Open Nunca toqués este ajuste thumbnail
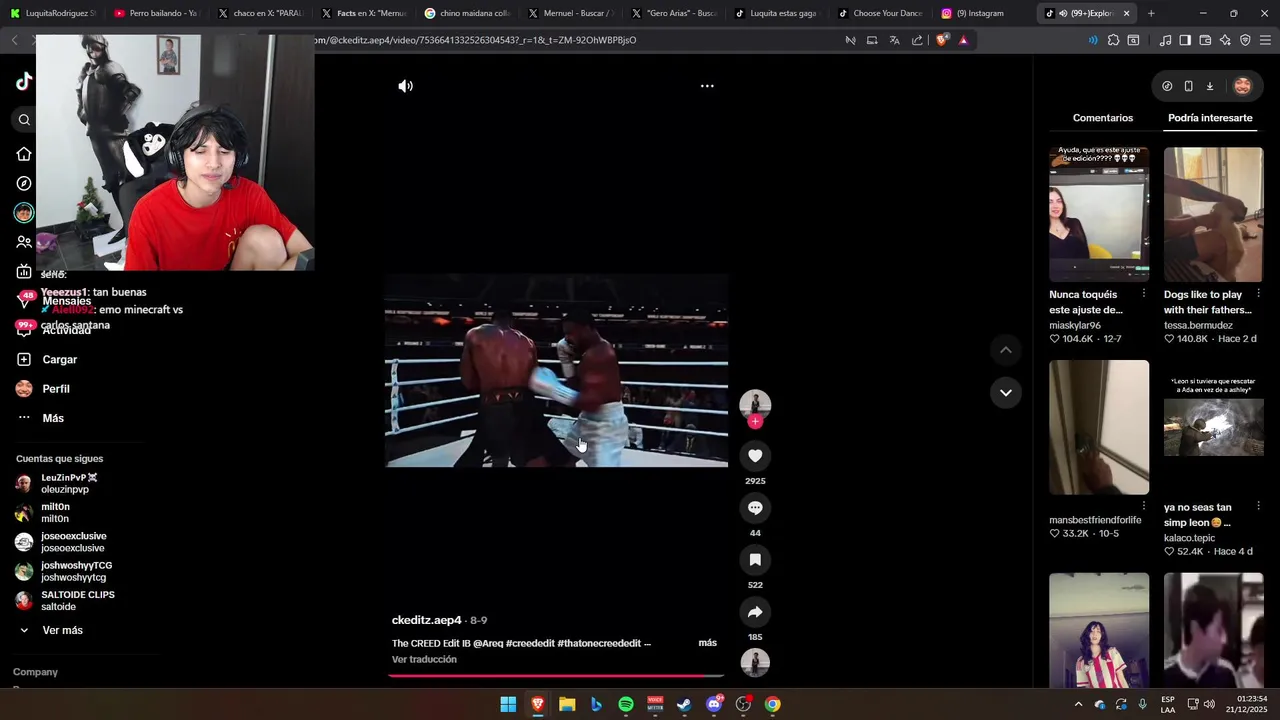 pyautogui.click(x=1099, y=215)
